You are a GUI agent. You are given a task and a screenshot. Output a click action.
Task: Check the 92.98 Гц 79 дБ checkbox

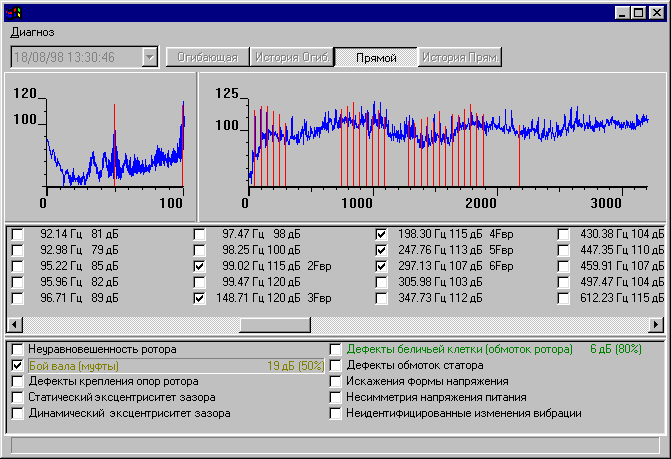tap(18, 250)
